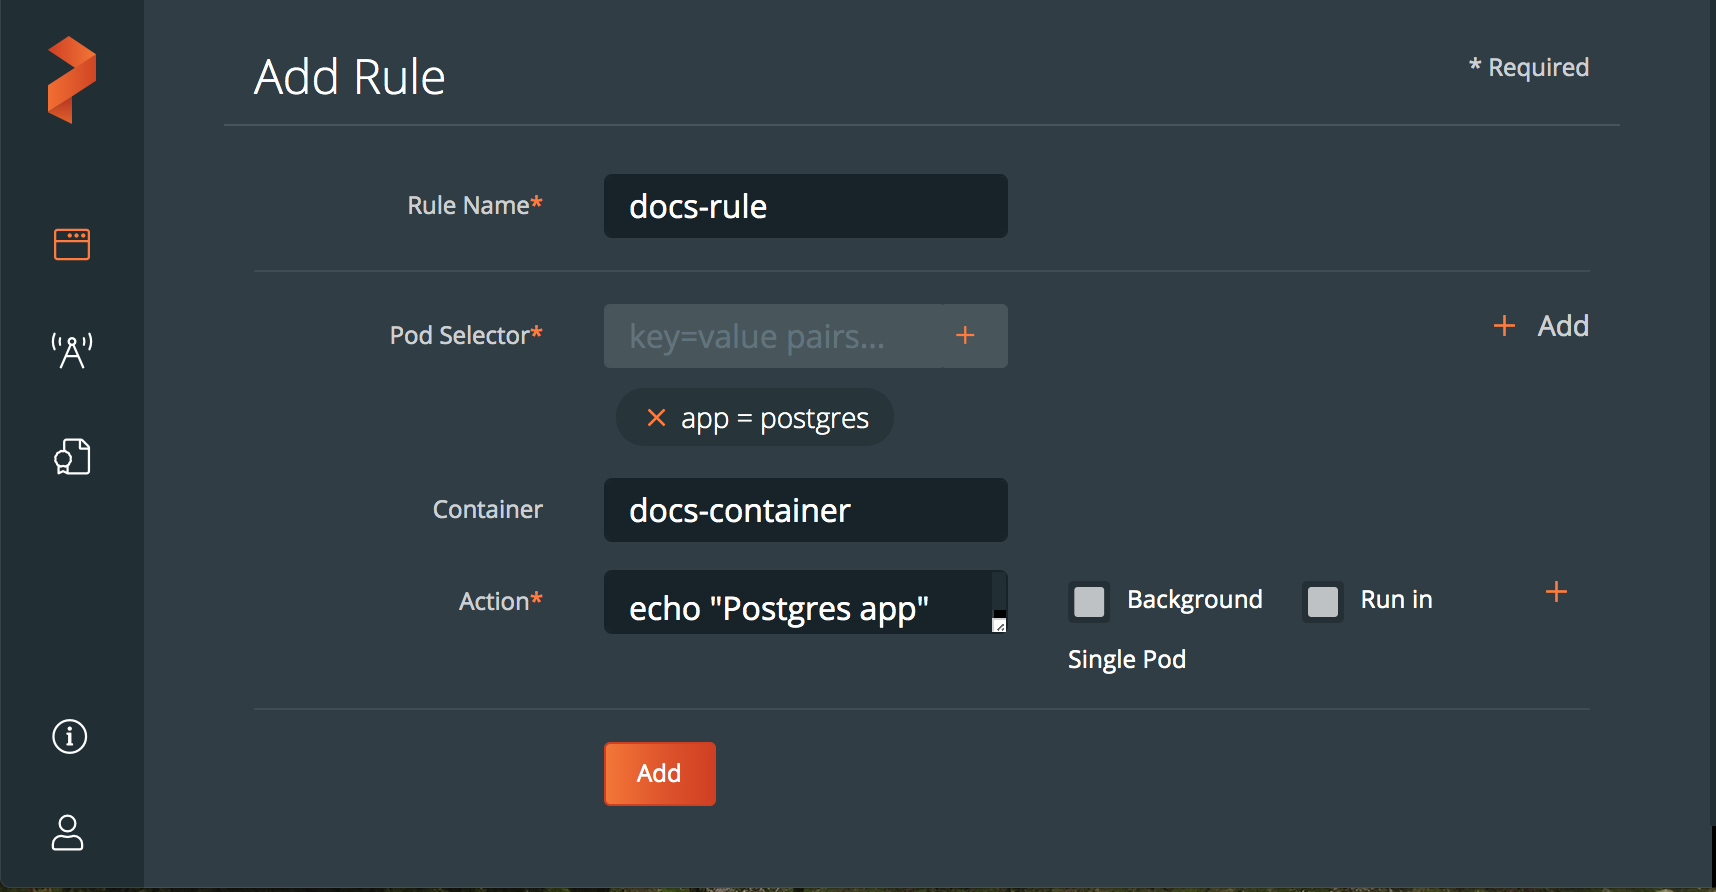The width and height of the screenshot is (1716, 892).
Task: Select the Container field with docs-container
Action: [805, 510]
